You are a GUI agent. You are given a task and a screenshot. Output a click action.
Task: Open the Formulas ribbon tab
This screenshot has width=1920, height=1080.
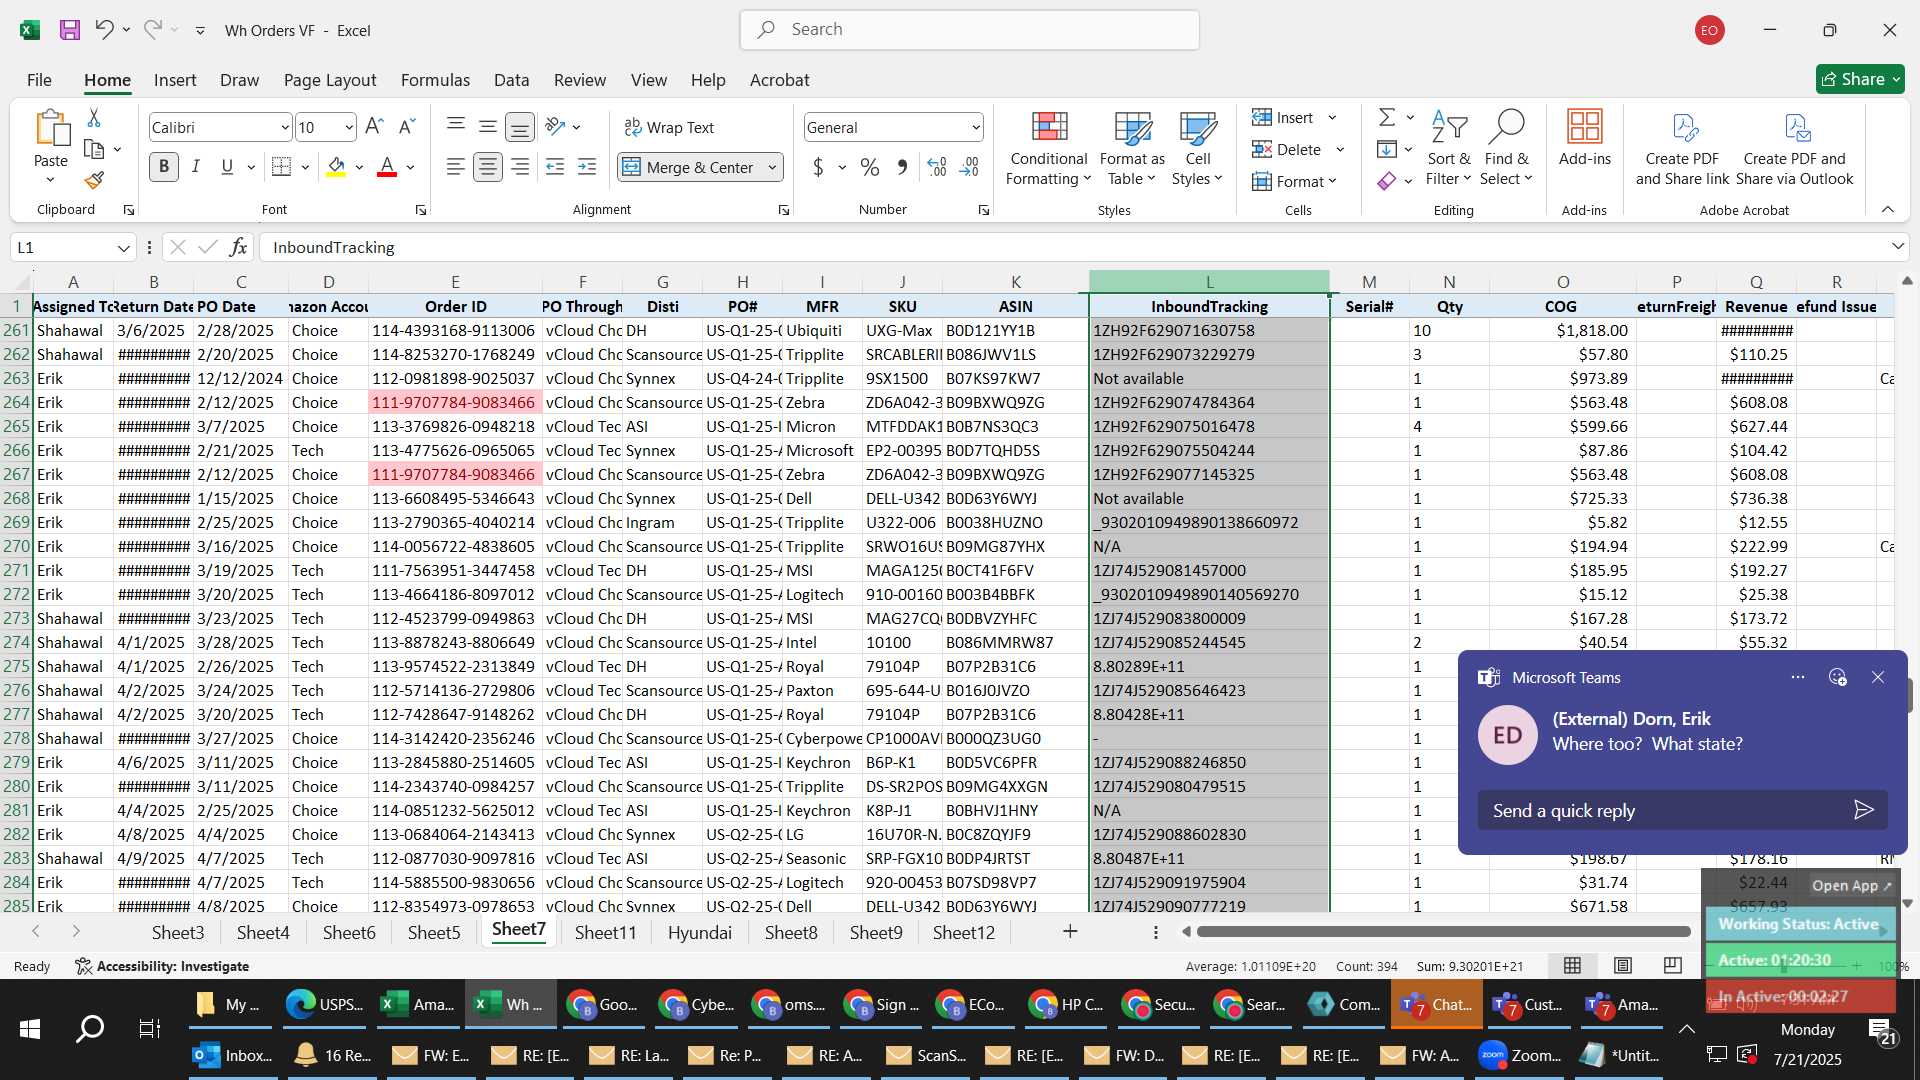[435, 80]
